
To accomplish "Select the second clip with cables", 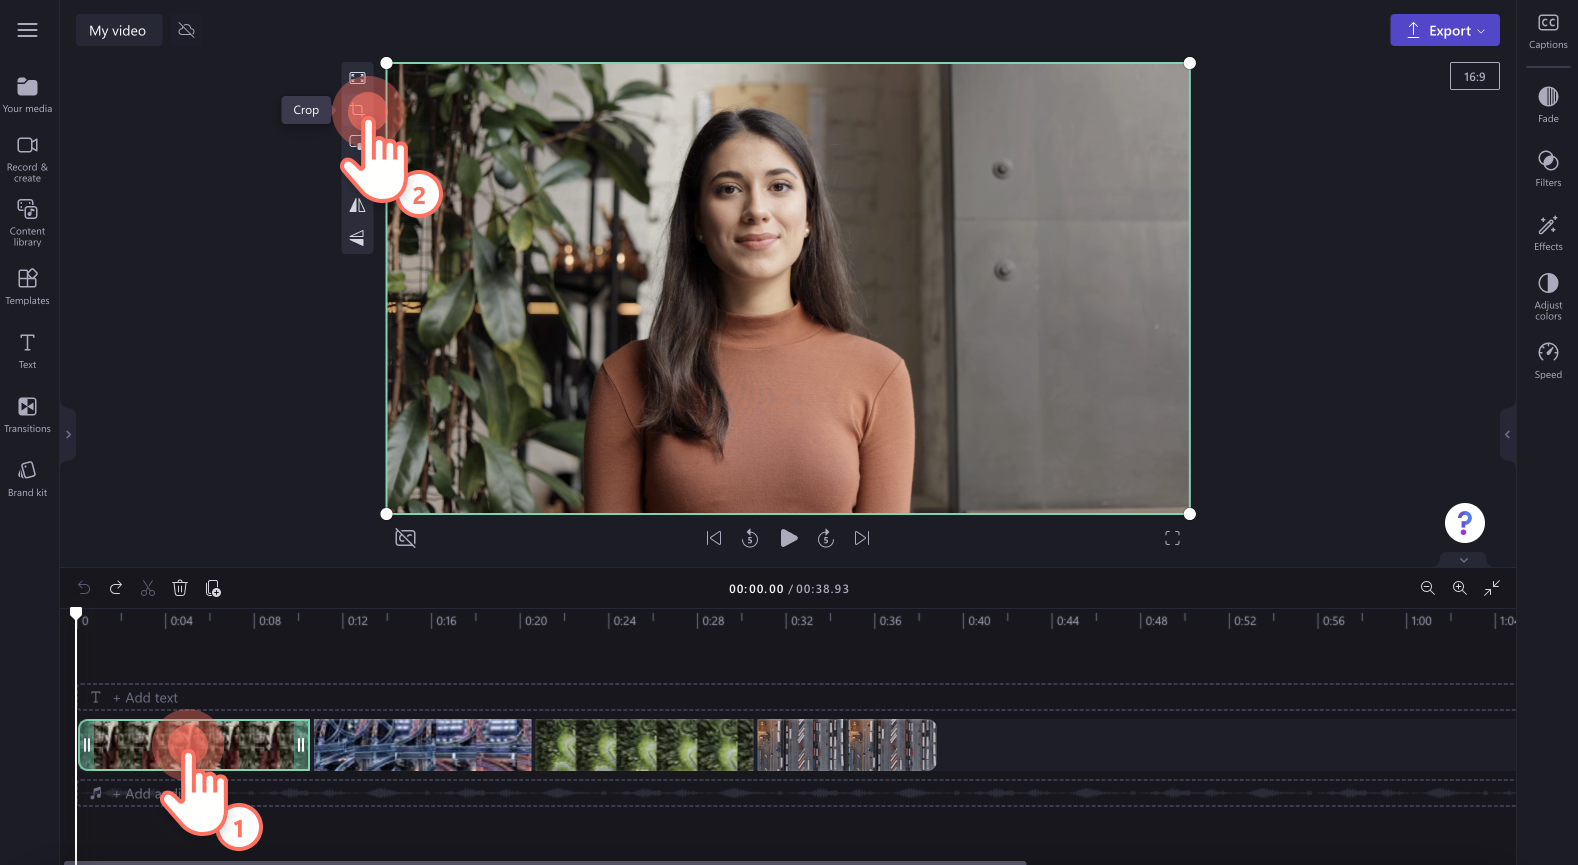I will [423, 745].
